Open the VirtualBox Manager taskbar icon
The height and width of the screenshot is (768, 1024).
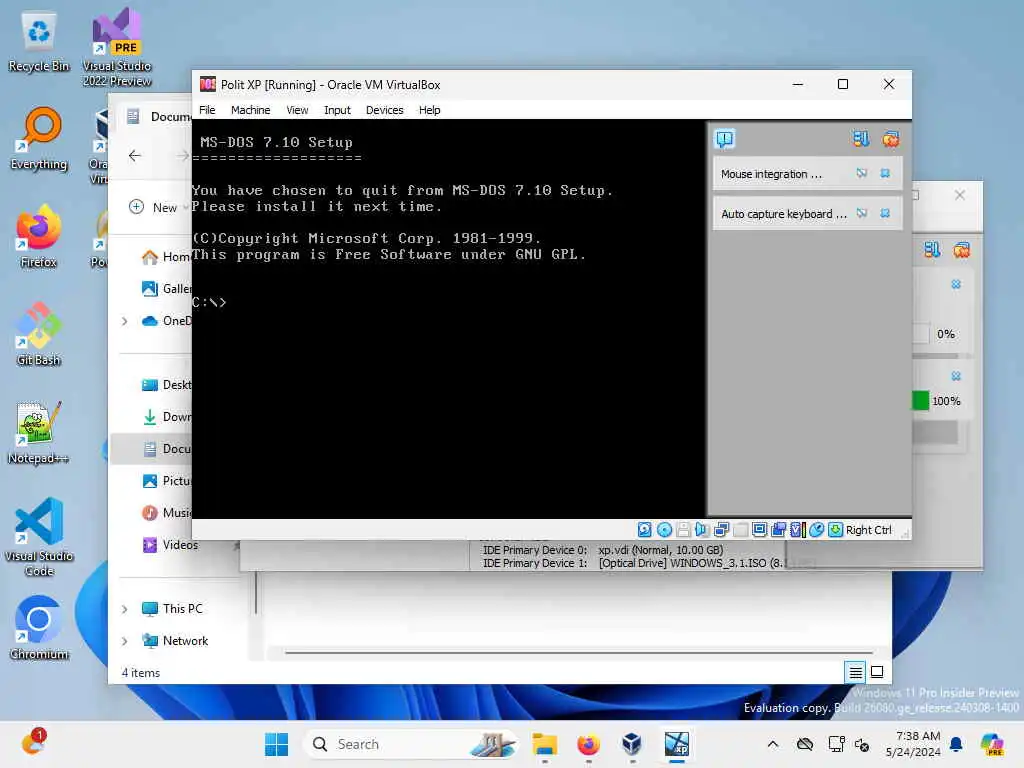tap(632, 744)
